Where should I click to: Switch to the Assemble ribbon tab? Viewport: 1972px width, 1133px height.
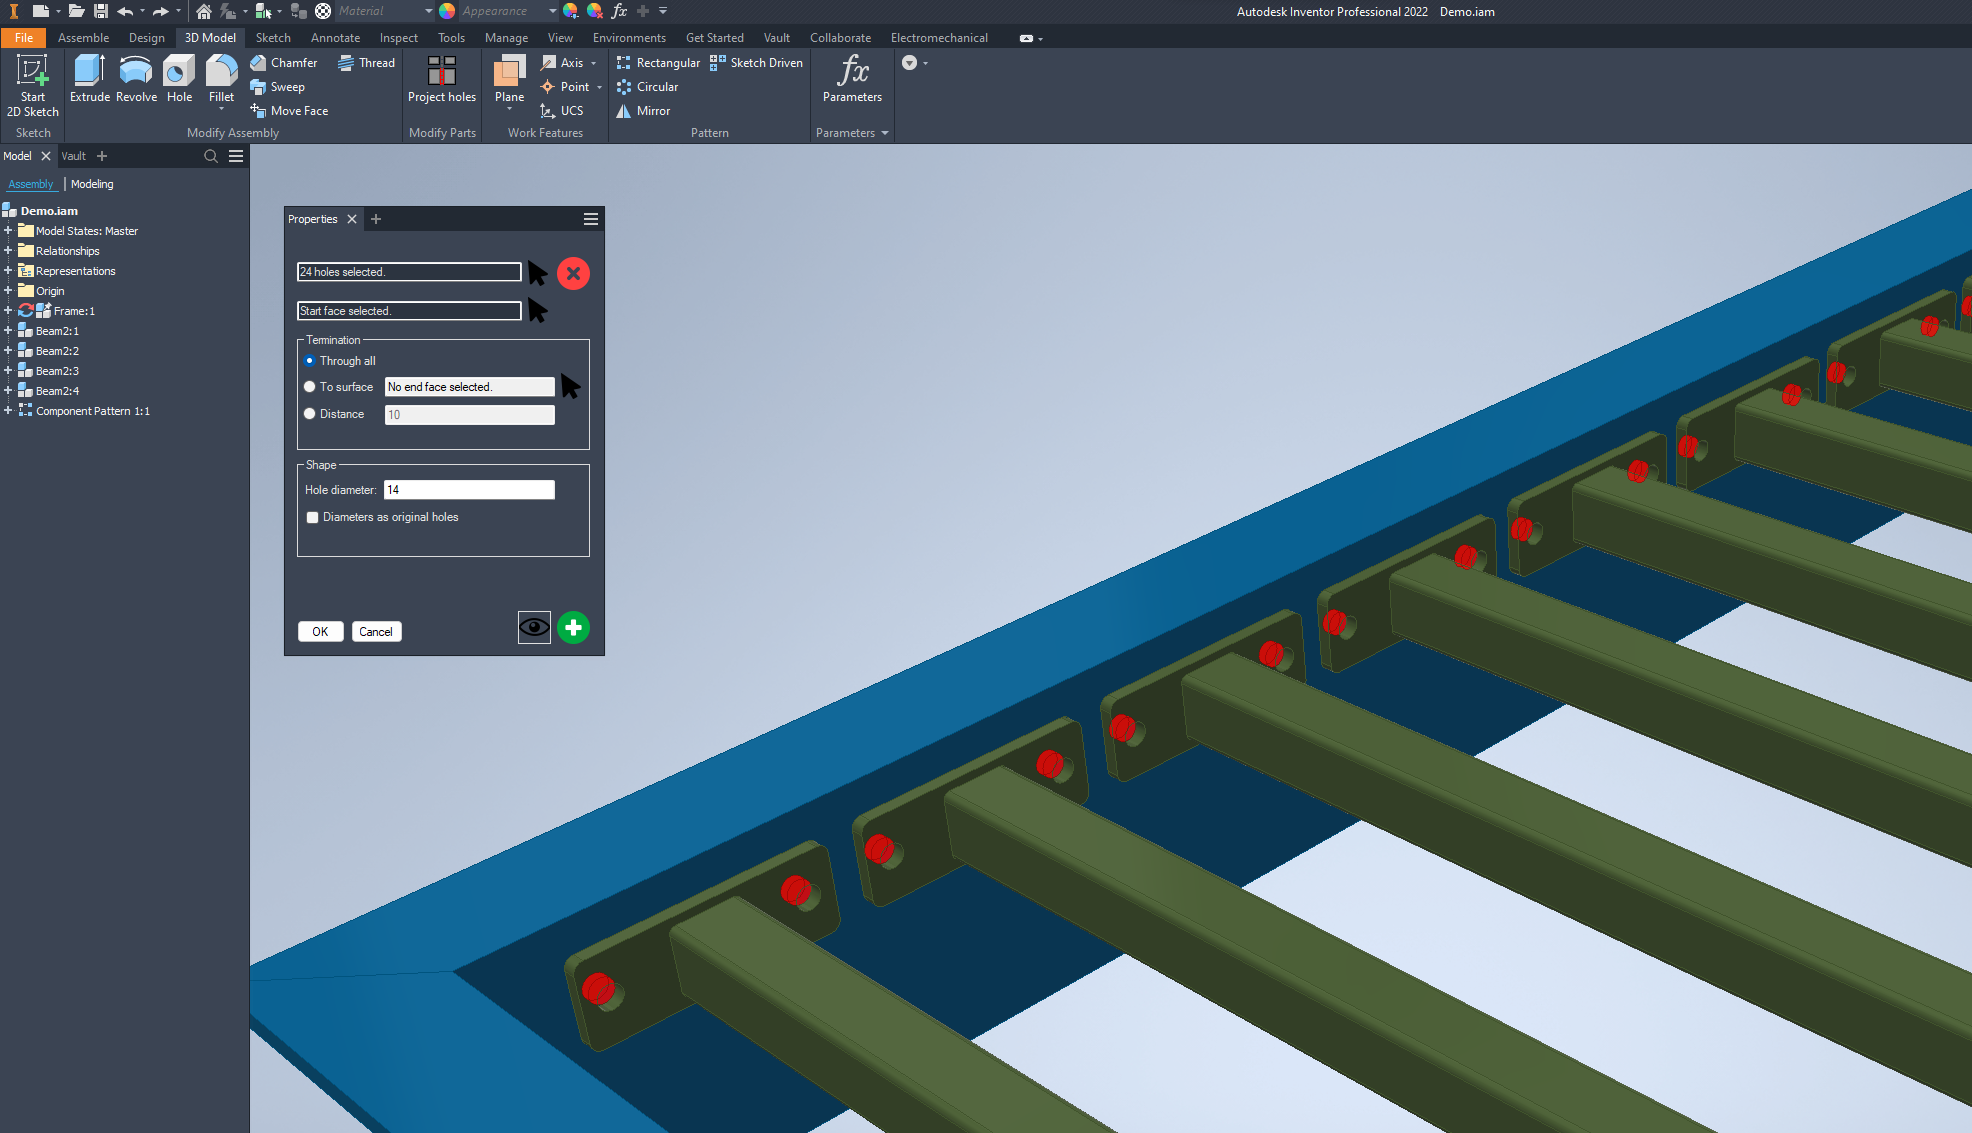83,38
